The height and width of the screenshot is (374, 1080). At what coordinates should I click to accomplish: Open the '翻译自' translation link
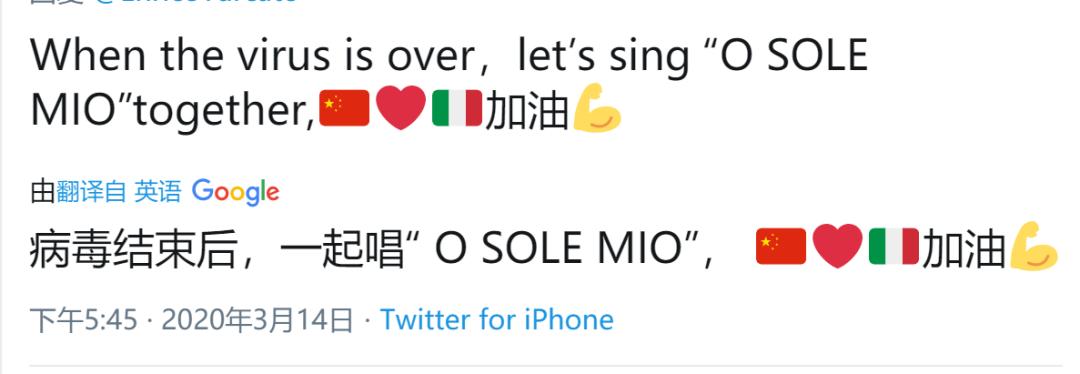[x=91, y=191]
